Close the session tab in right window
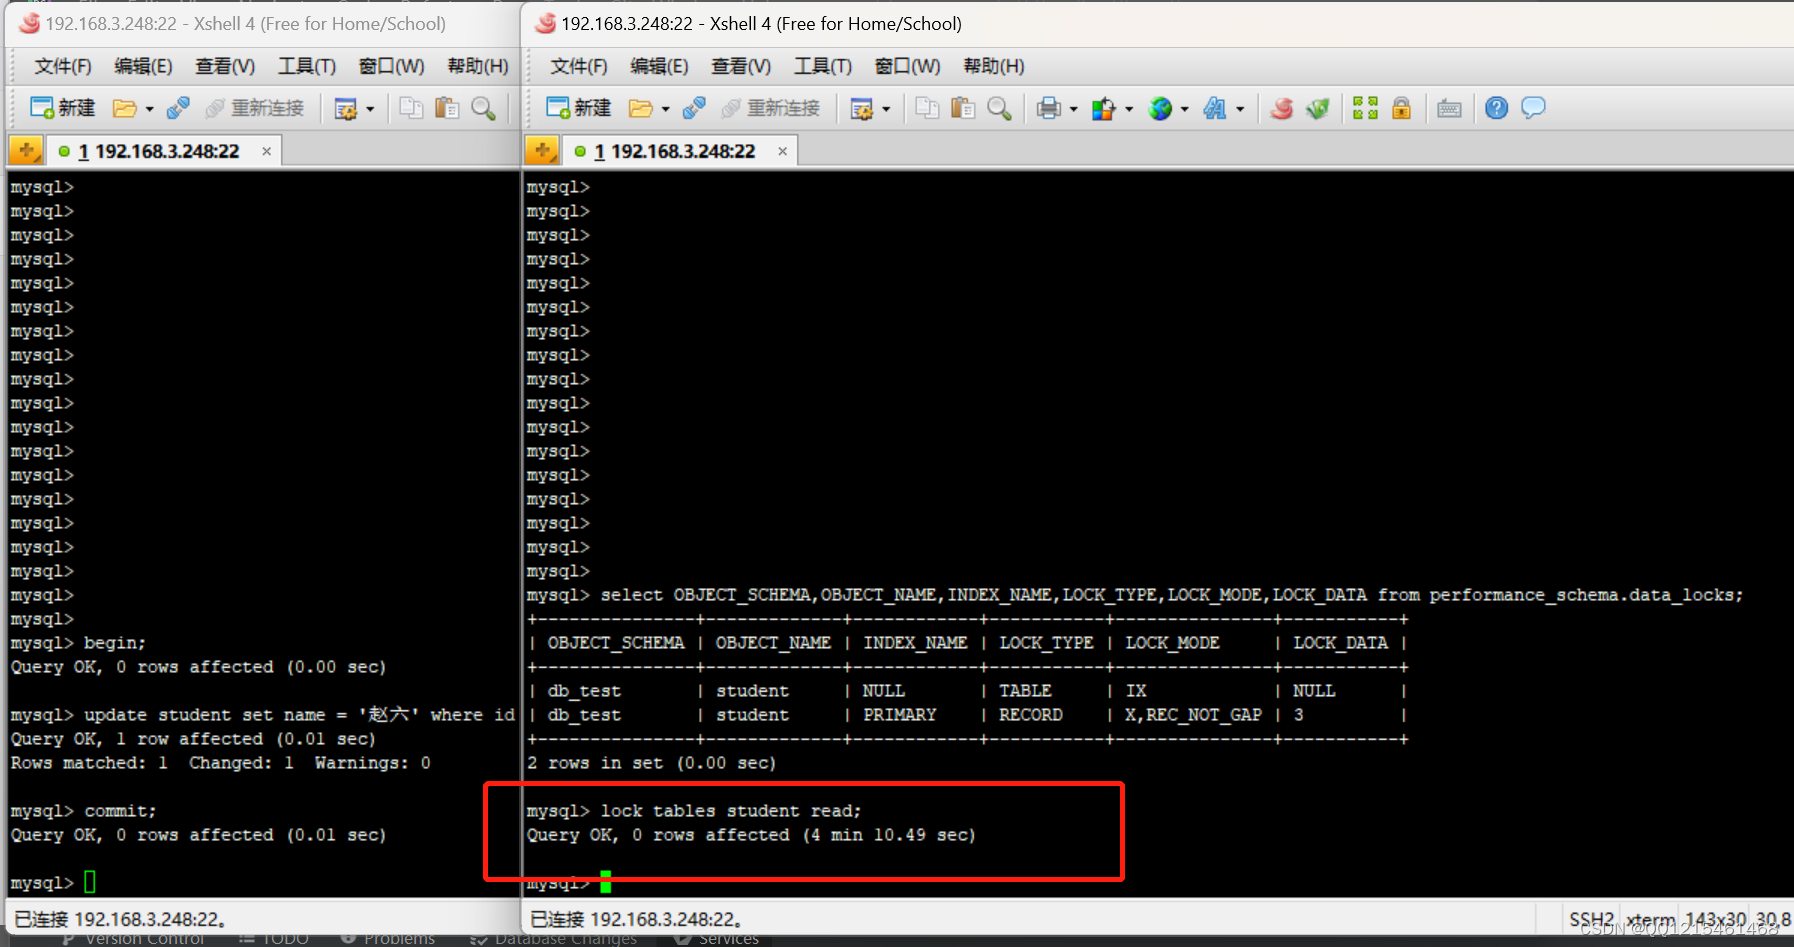The image size is (1794, 947). [x=782, y=151]
